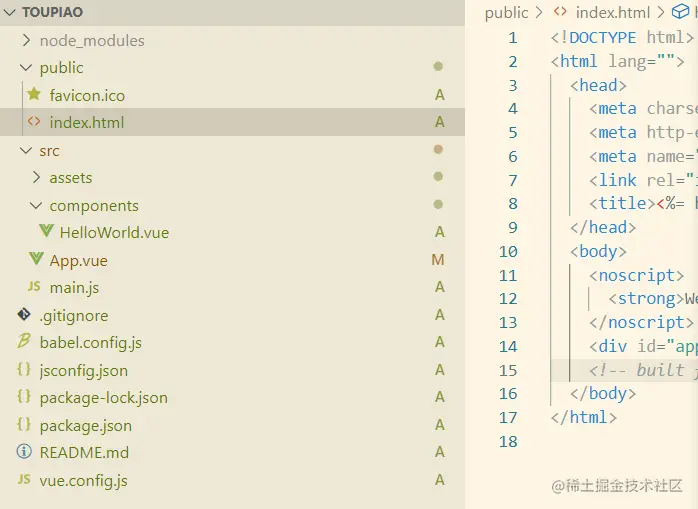Screen dimensions: 698x509
Task: Select the components folder label
Action: (94, 206)
